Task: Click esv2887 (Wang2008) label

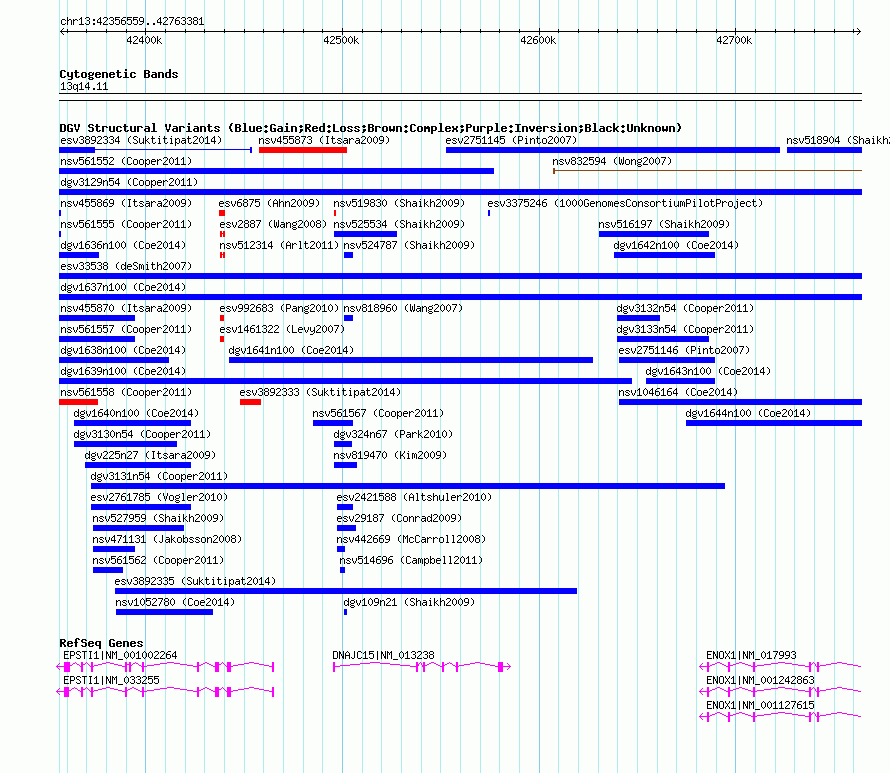Action: [273, 224]
